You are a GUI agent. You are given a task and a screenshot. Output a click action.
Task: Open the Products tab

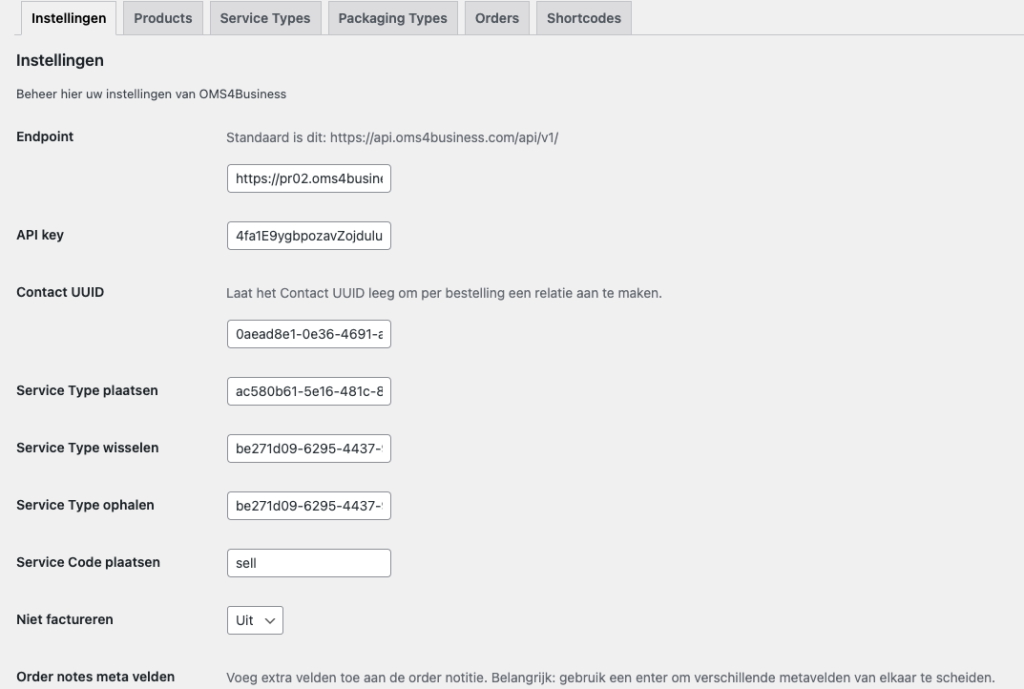[163, 18]
